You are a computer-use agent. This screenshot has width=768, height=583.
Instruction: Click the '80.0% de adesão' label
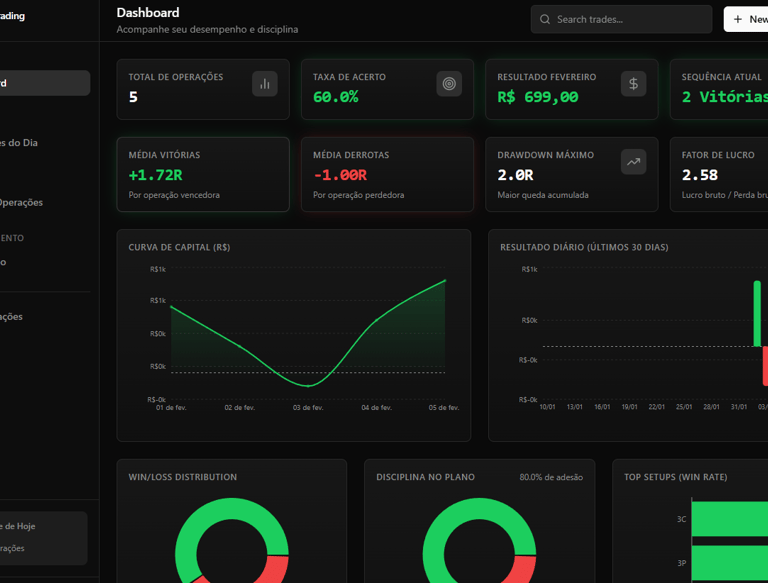(x=551, y=477)
